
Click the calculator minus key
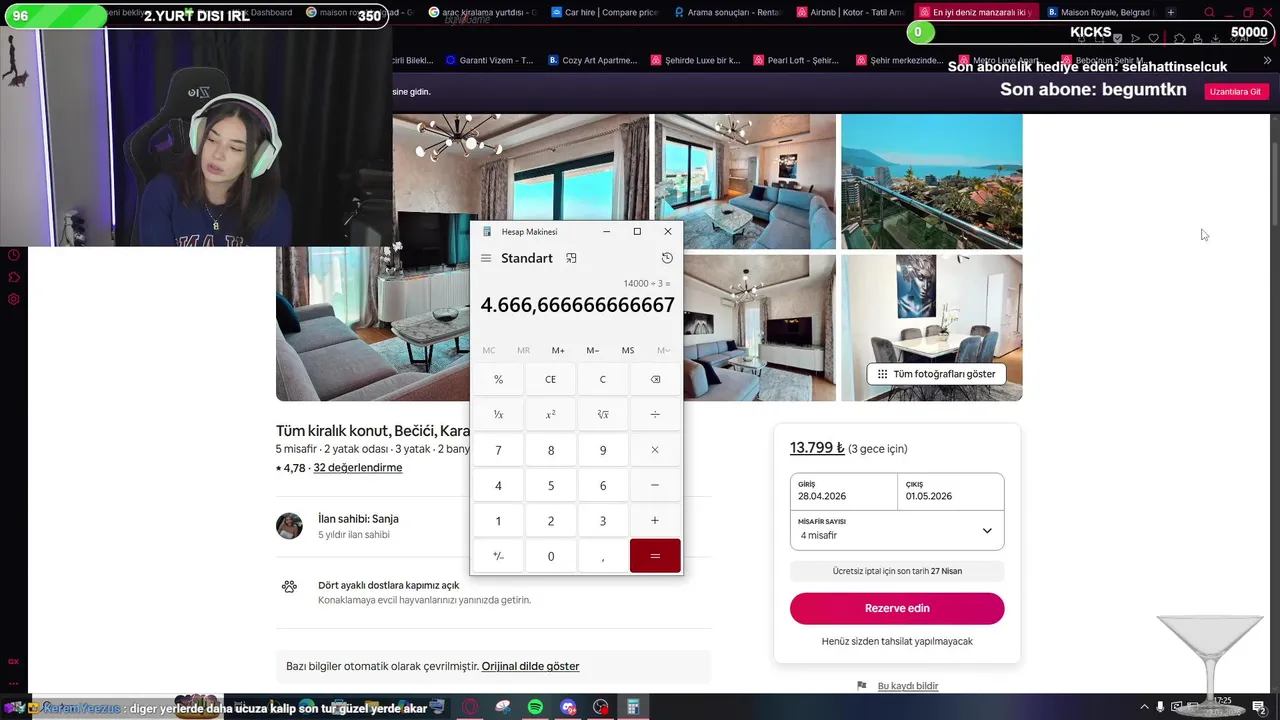pos(655,485)
